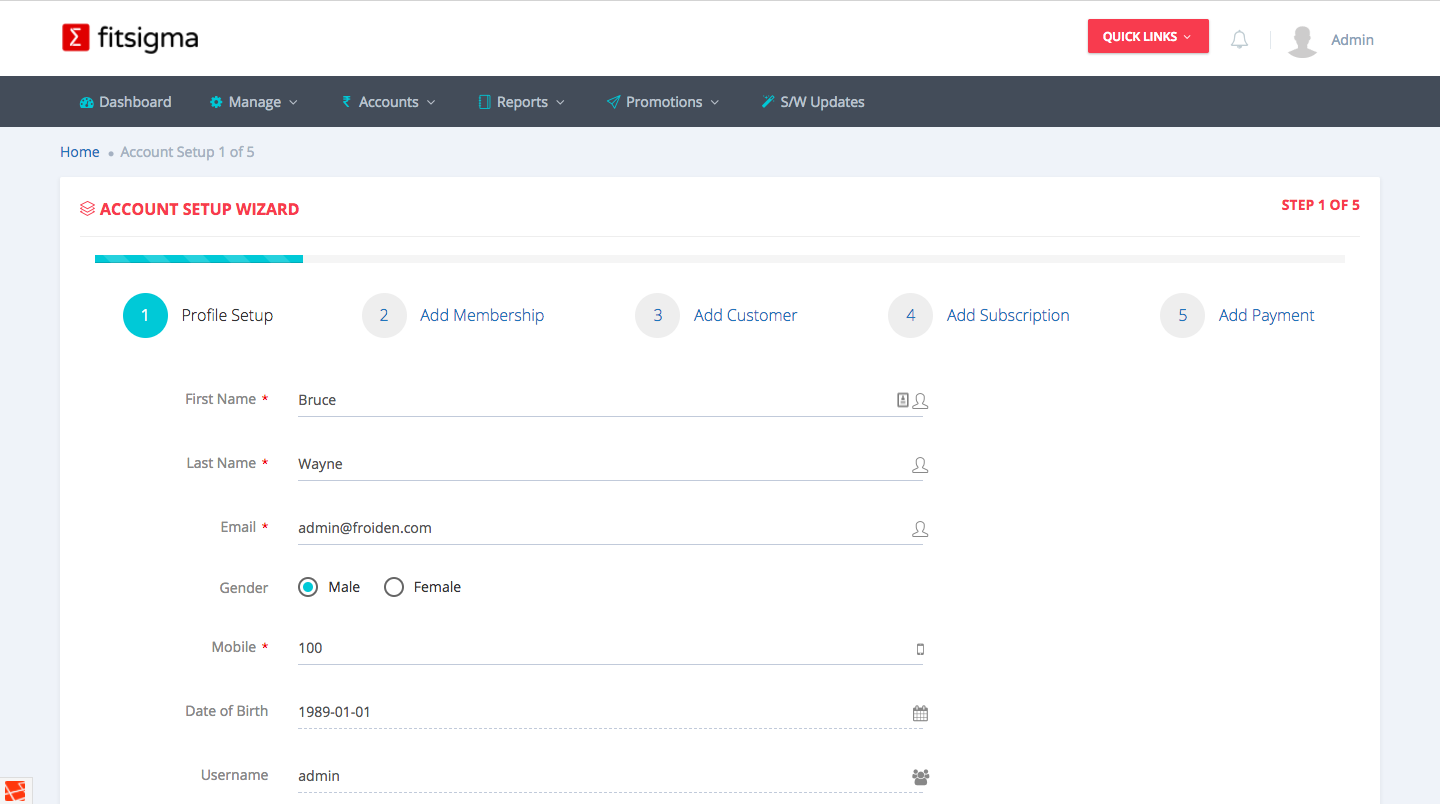The height and width of the screenshot is (804, 1440).
Task: Click the group icon in Username field
Action: 920,777
